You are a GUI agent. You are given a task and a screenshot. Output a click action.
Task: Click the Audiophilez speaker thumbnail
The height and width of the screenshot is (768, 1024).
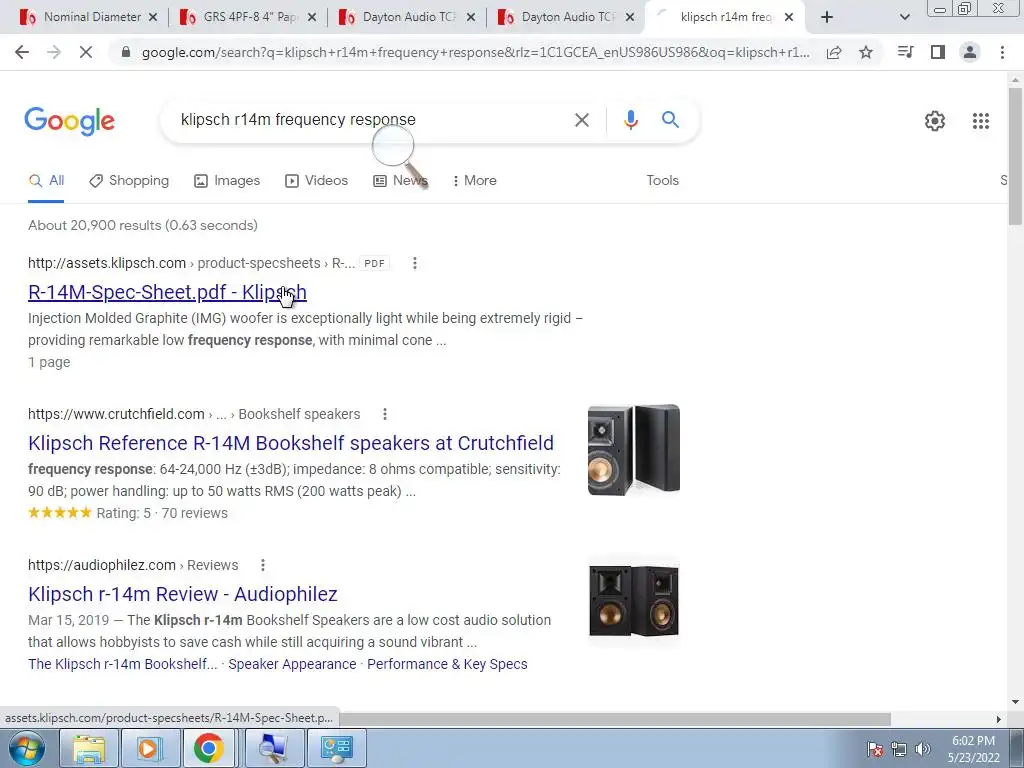pyautogui.click(x=633, y=601)
